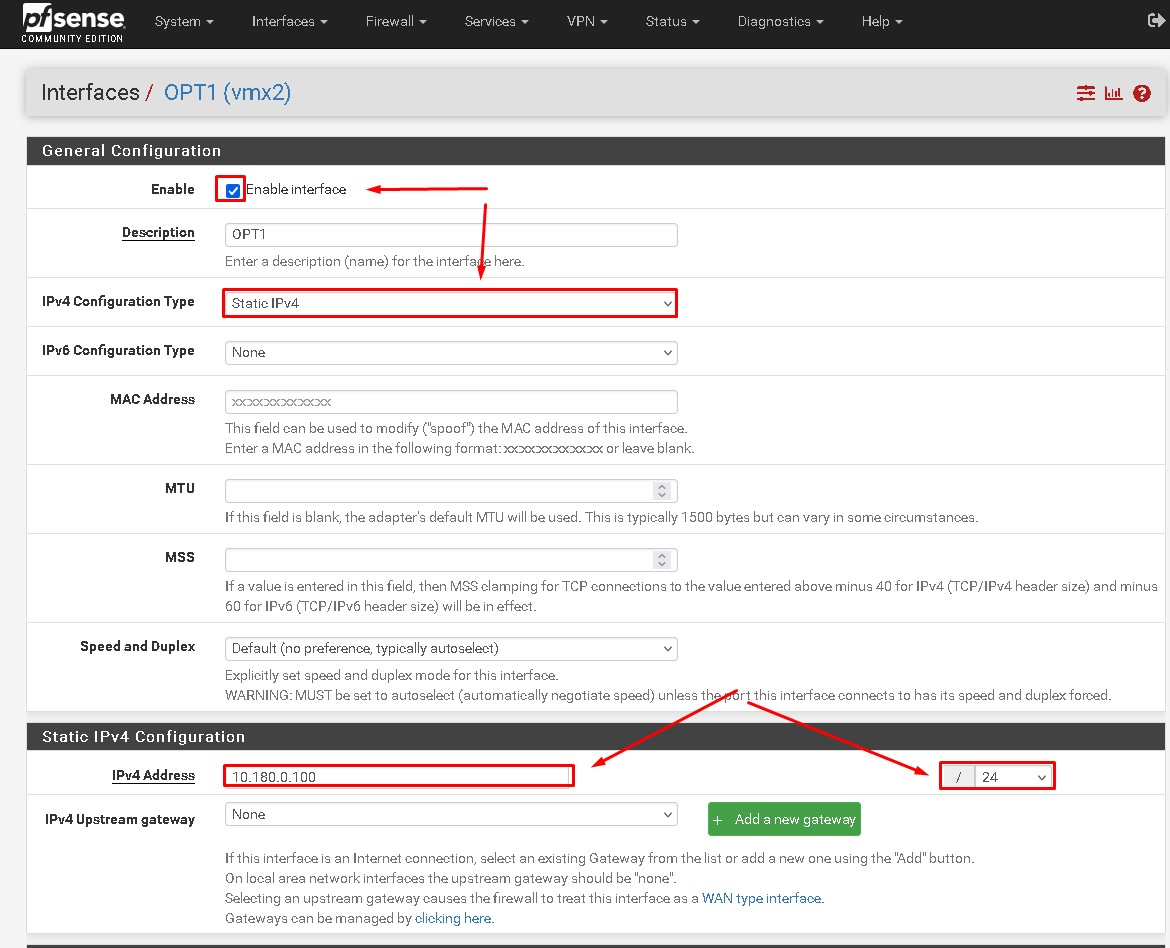Click the logout icon in top bar
Screen dimensions: 1170x948
1156,21
